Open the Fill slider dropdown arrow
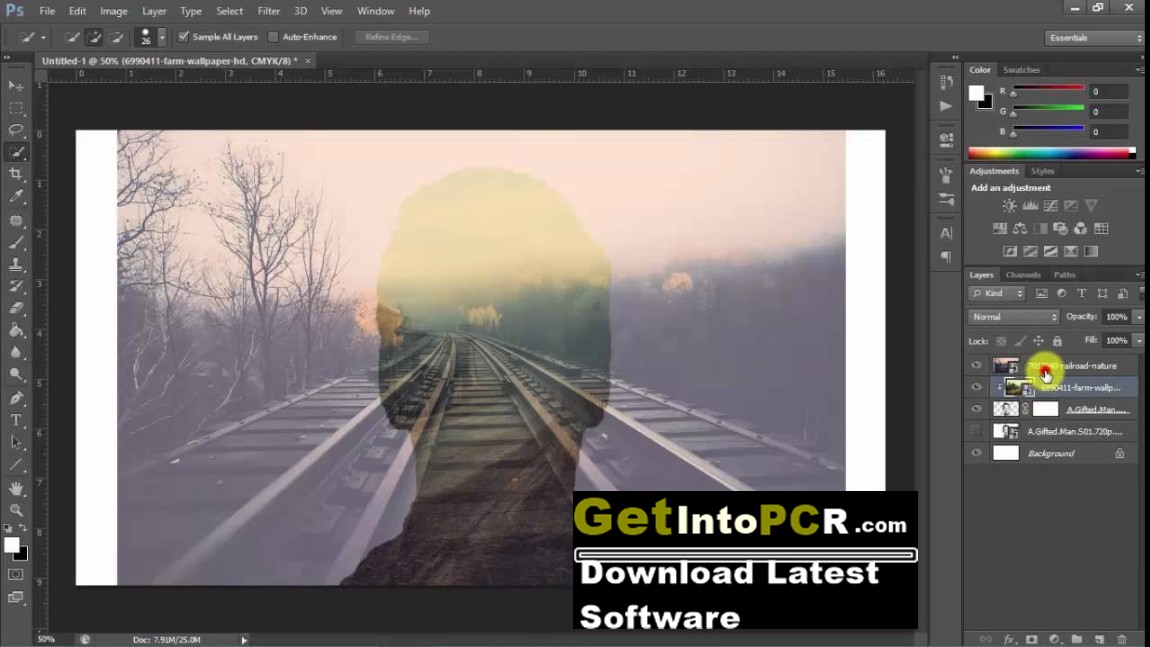1150x647 pixels. pyautogui.click(x=1138, y=340)
